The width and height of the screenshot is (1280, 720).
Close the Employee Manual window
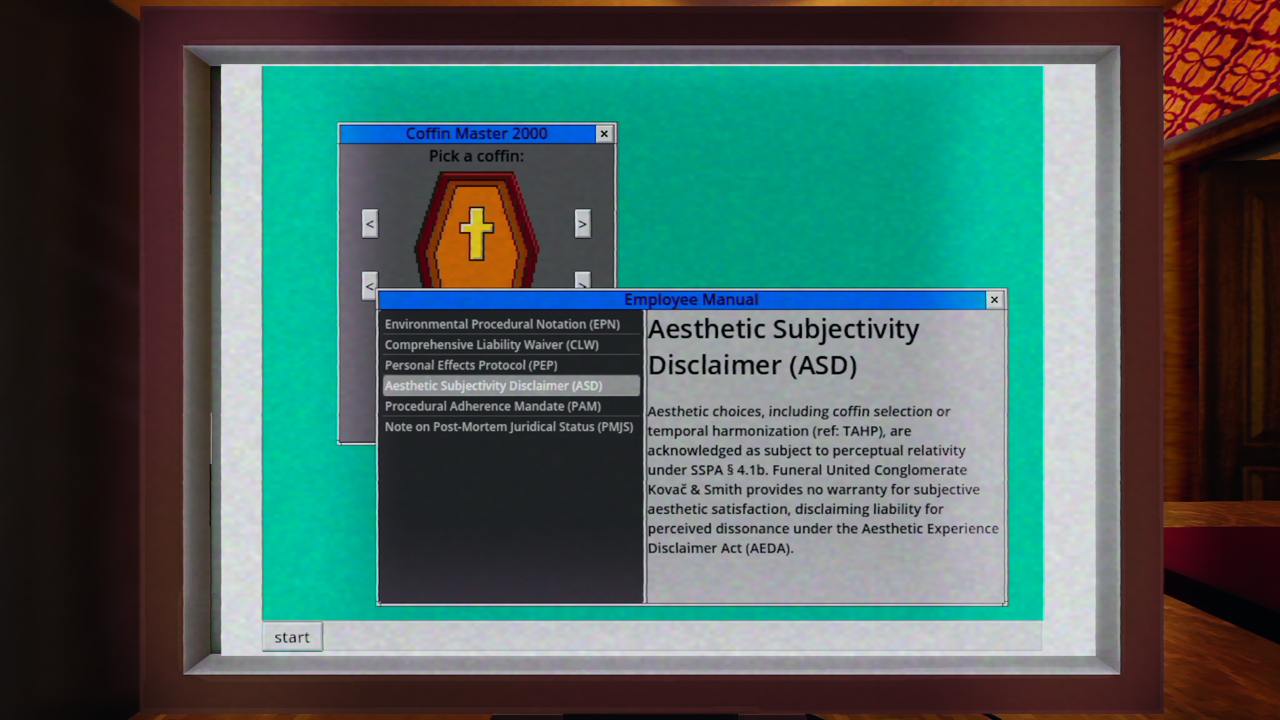click(x=994, y=299)
